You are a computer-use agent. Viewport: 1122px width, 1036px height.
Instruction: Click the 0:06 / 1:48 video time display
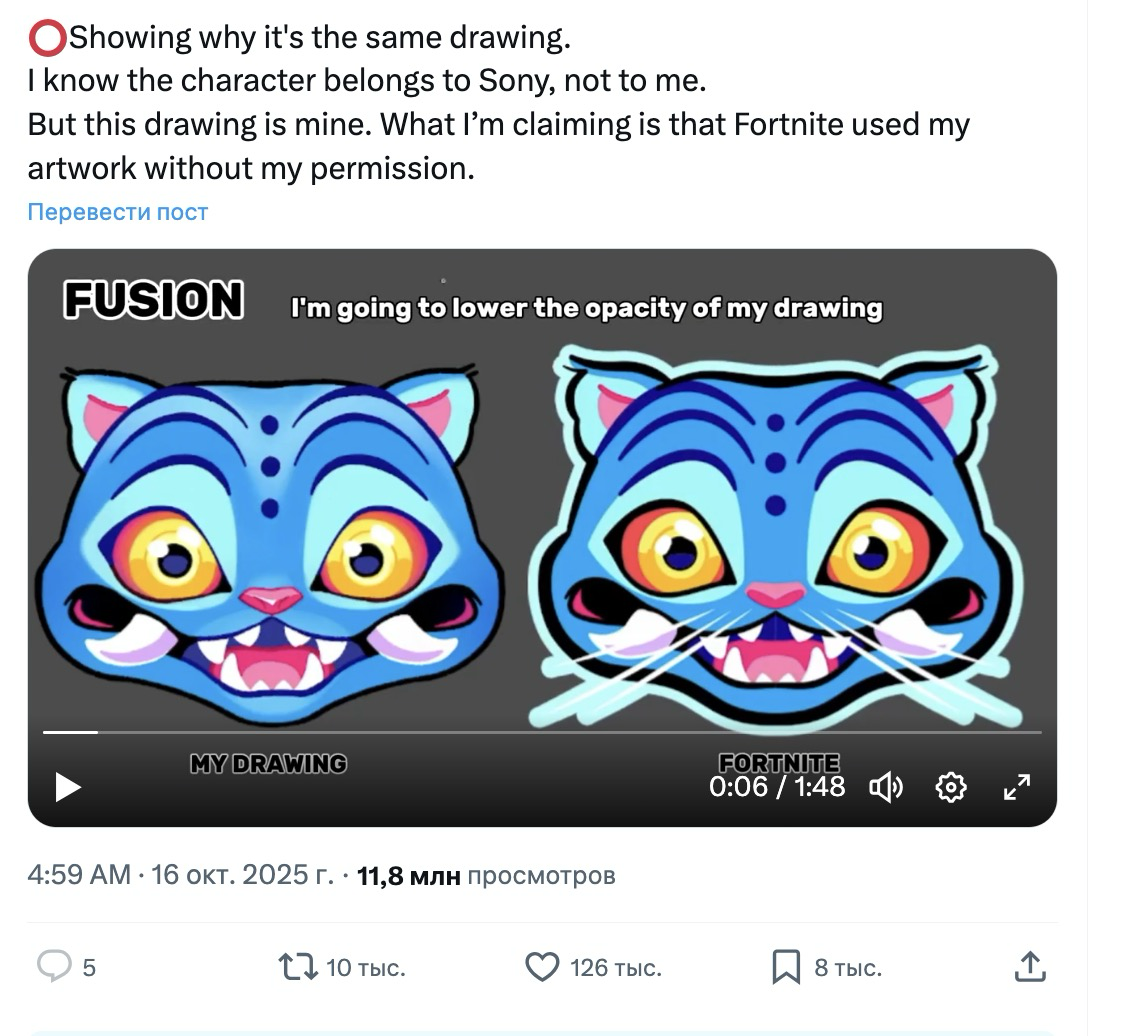[x=777, y=787]
